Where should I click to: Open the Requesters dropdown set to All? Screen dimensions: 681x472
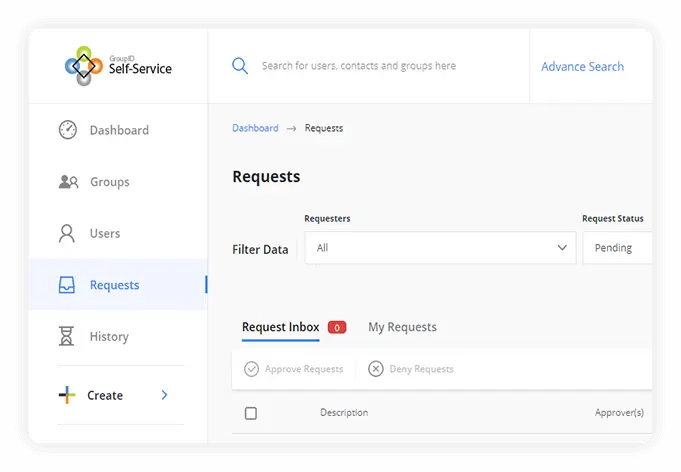click(x=439, y=248)
